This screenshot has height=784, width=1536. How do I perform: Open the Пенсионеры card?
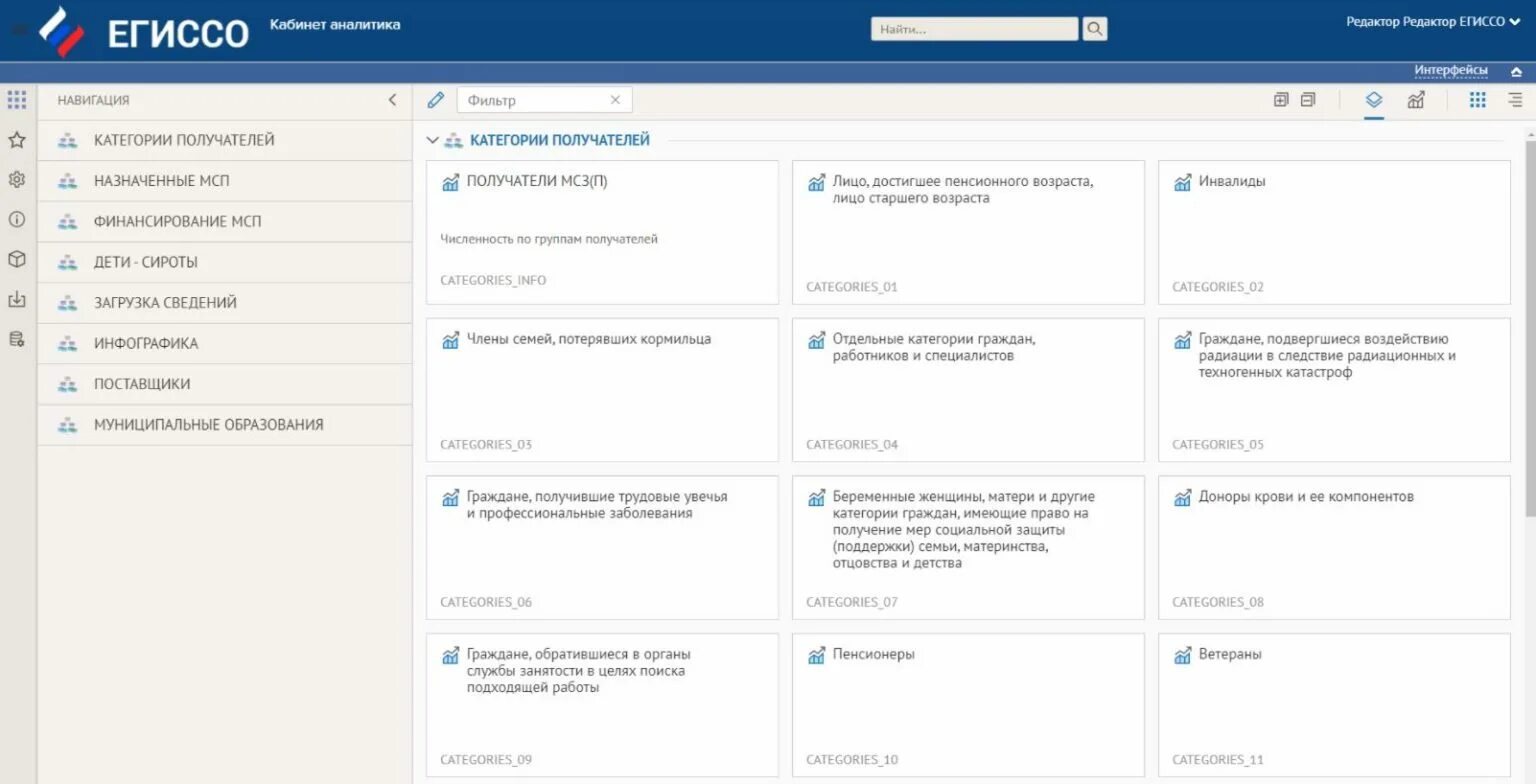tap(968, 705)
